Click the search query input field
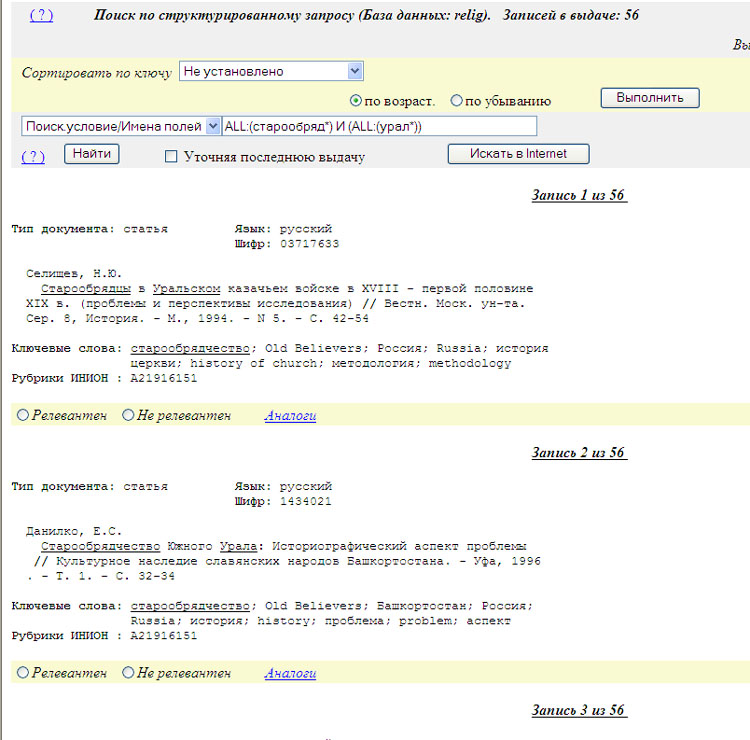The image size is (750, 740). 379,126
